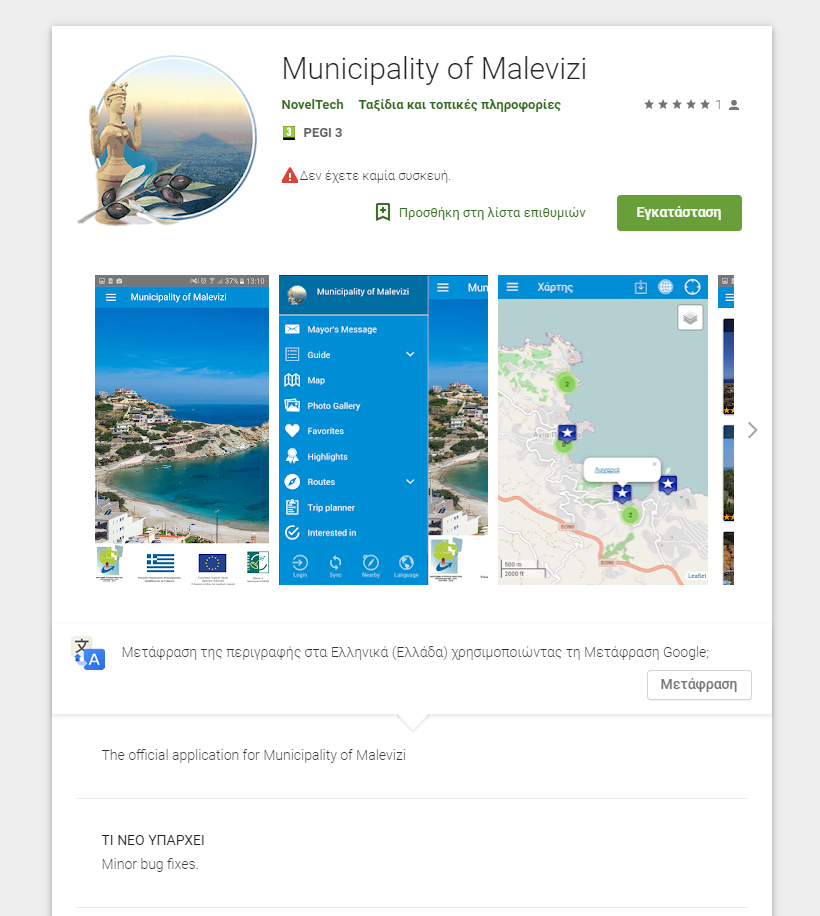Expand the Routes chevron in menu screenshot
The width and height of the screenshot is (820, 916).
click(x=409, y=482)
